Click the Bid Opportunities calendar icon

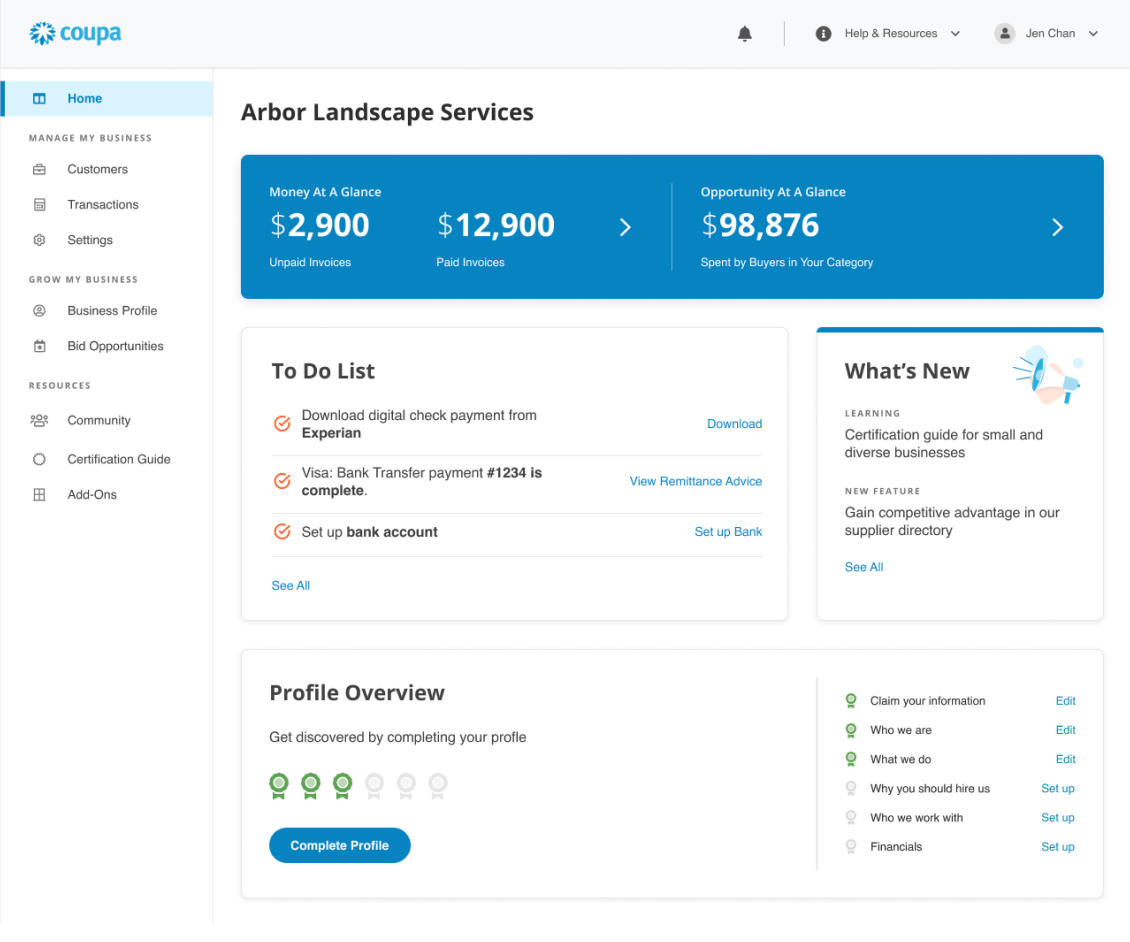click(x=40, y=346)
